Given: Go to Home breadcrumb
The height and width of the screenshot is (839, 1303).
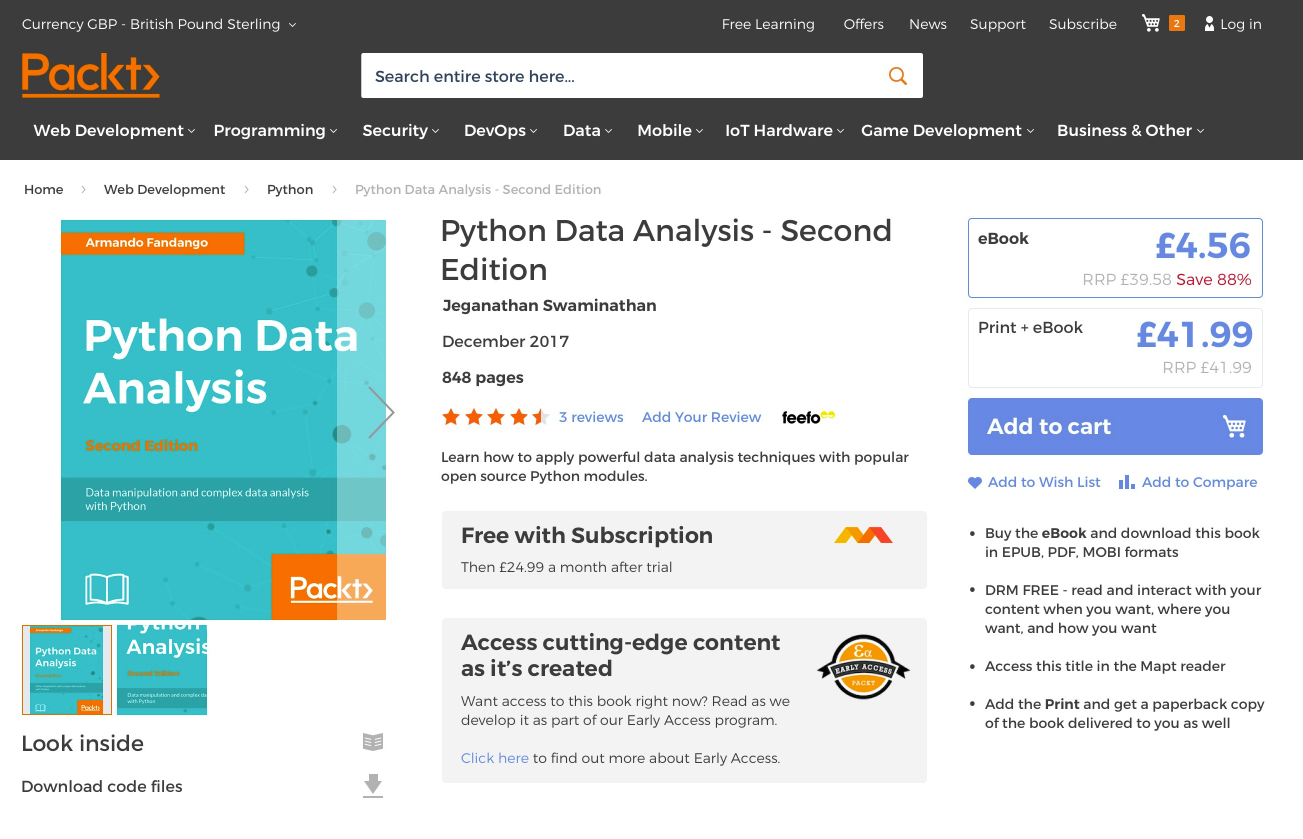Looking at the screenshot, I should pyautogui.click(x=43, y=189).
